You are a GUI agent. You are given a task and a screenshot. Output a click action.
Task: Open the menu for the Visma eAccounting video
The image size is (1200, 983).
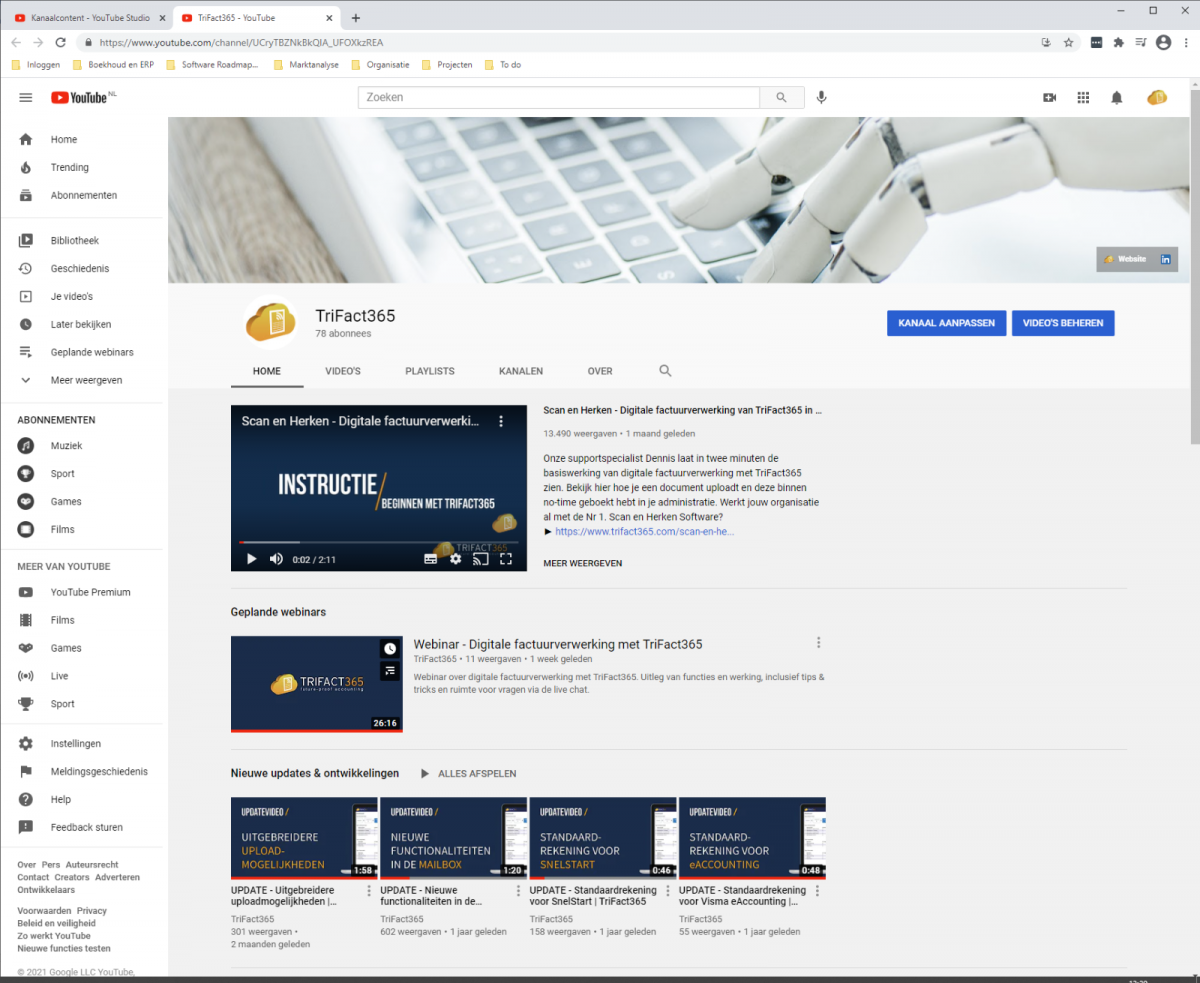click(x=817, y=891)
